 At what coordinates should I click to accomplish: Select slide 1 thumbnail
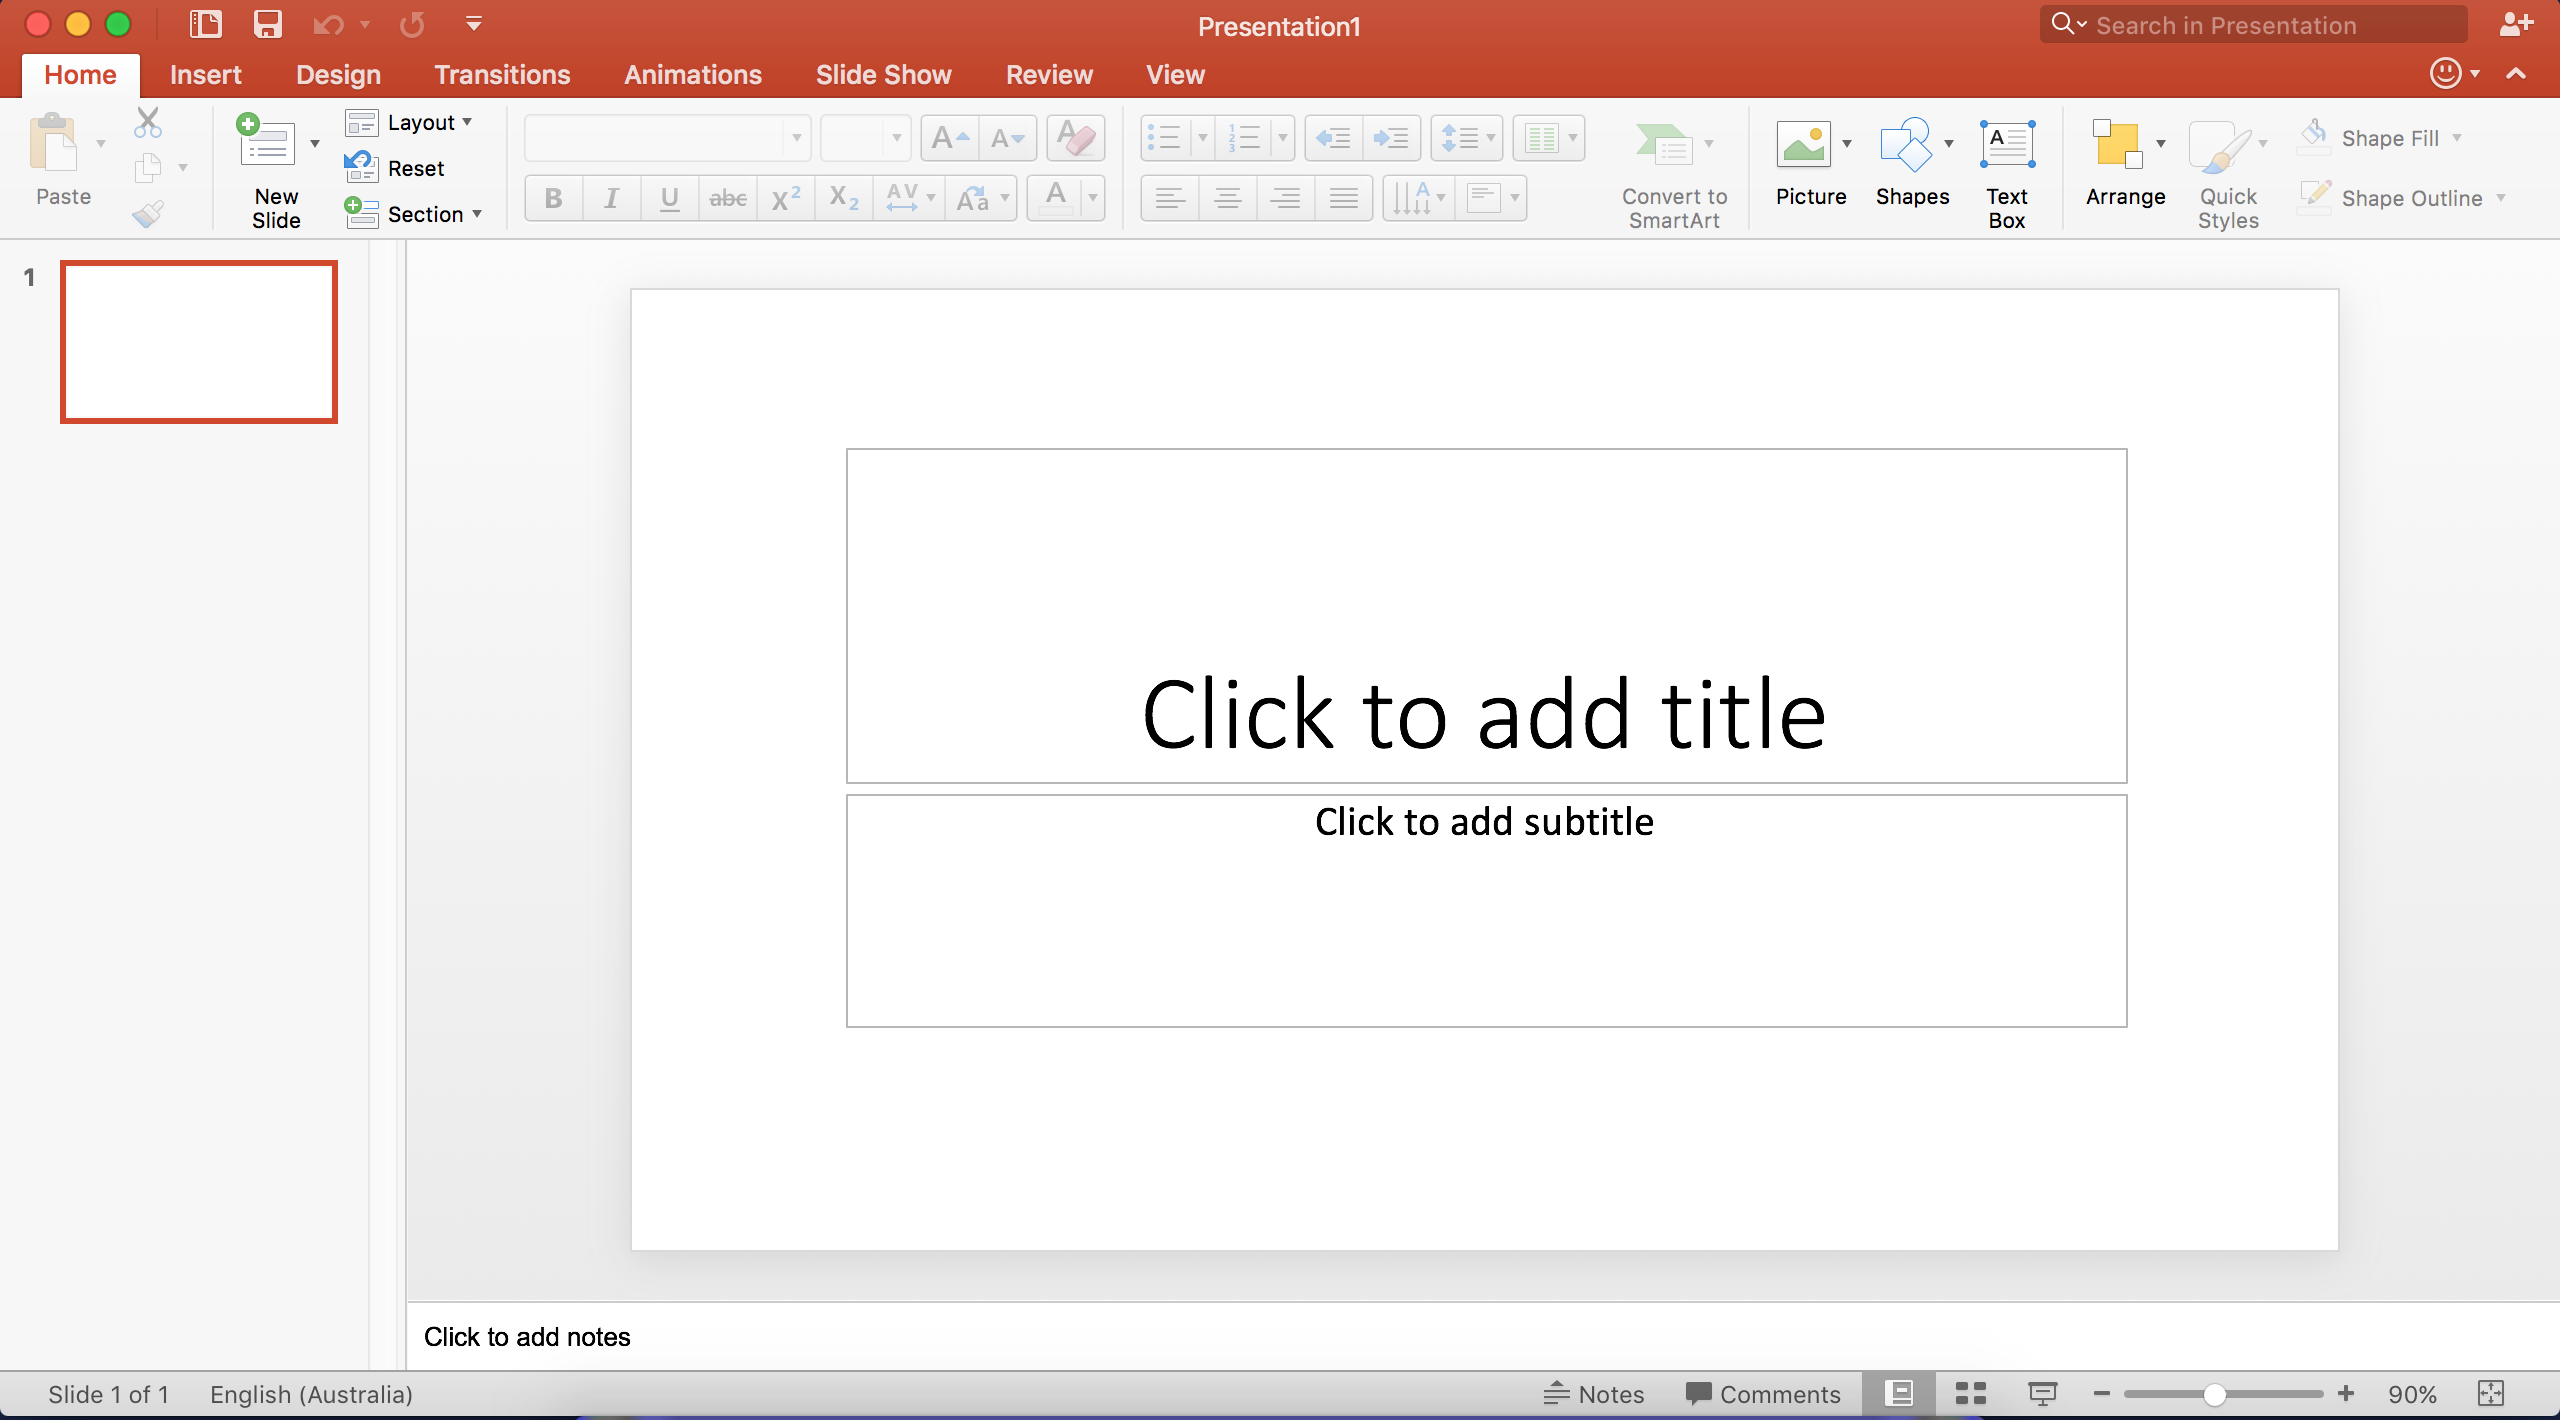(x=199, y=342)
